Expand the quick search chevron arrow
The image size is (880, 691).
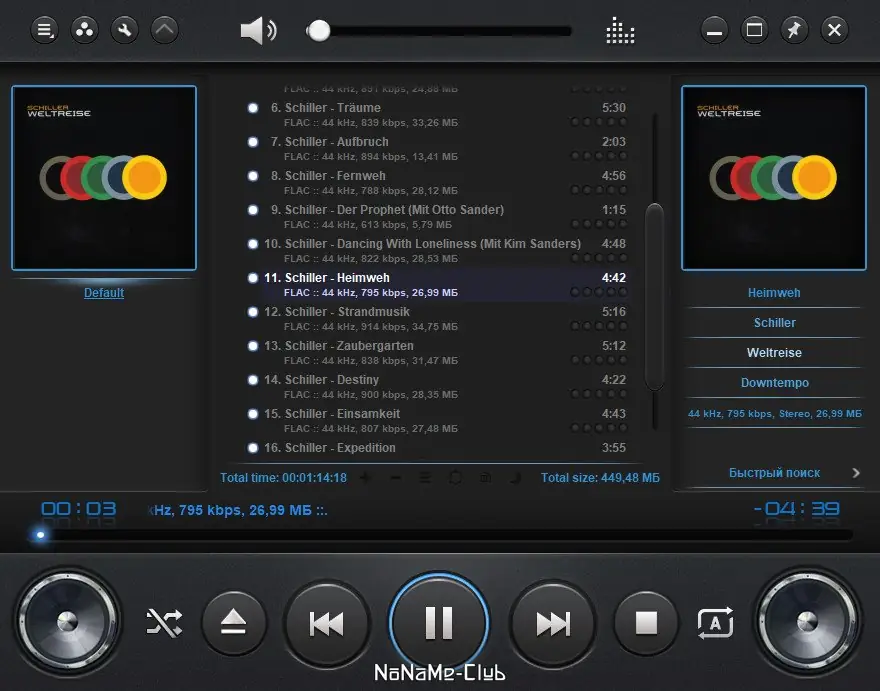pyautogui.click(x=856, y=473)
